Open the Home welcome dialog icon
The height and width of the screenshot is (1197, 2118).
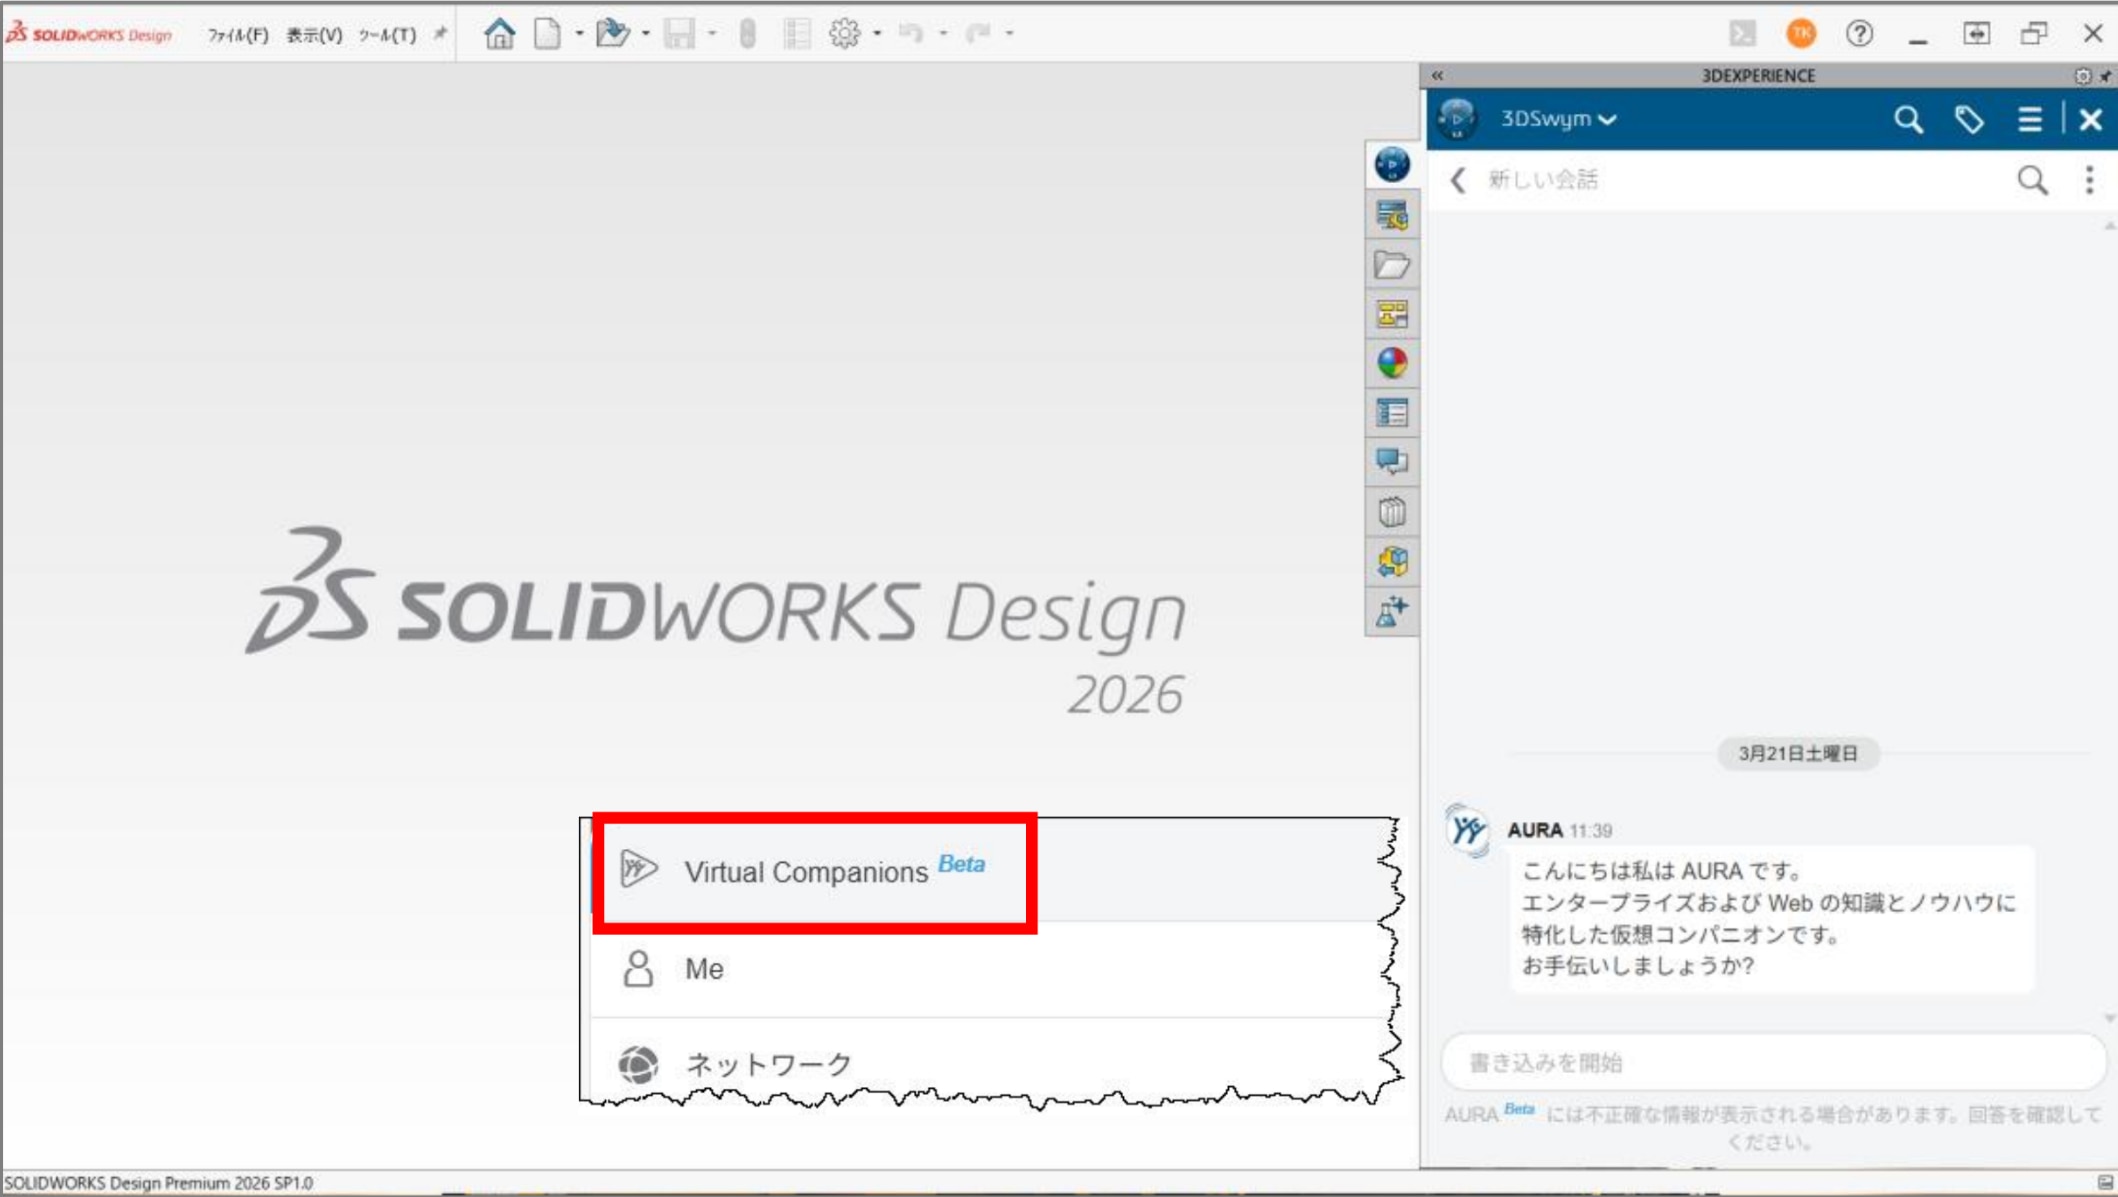pyautogui.click(x=499, y=34)
